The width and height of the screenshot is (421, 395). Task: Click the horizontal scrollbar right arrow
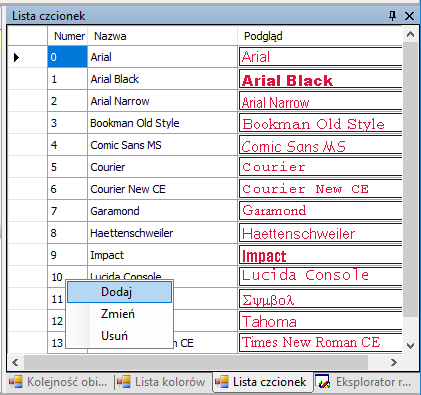(394, 362)
